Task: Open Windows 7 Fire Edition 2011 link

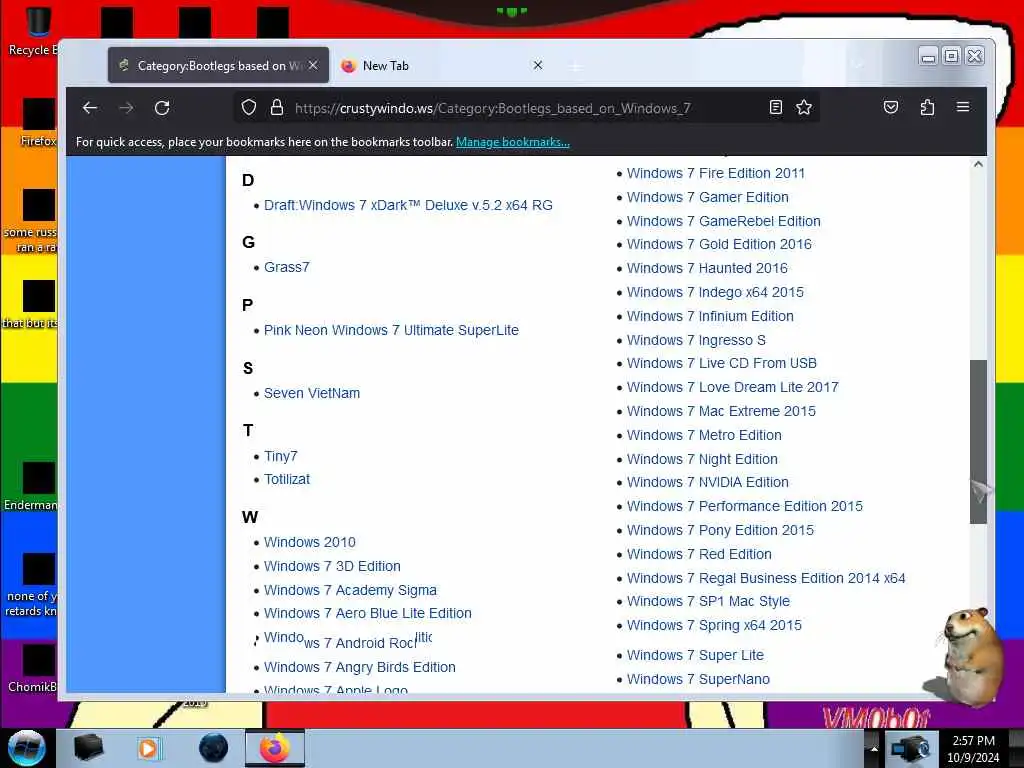Action: click(716, 173)
